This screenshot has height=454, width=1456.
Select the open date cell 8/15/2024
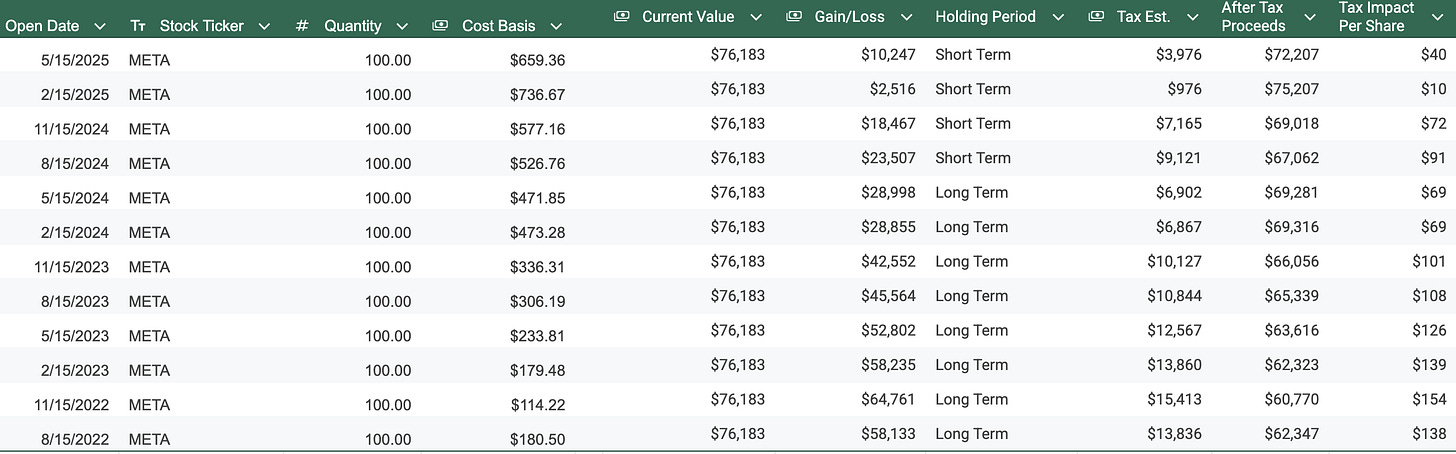pos(75,164)
